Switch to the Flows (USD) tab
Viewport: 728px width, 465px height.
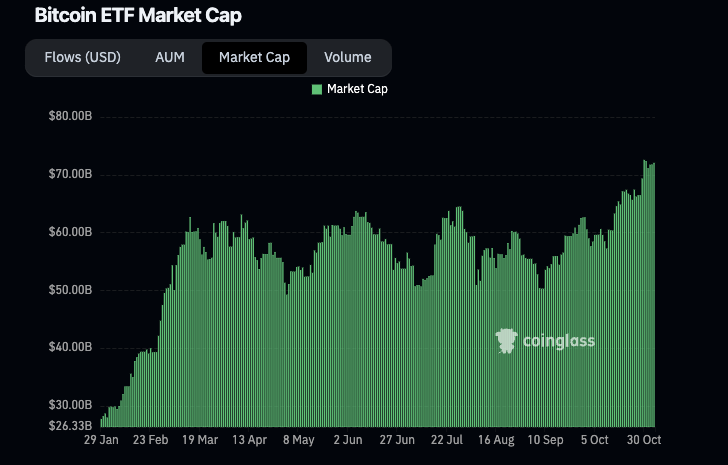82,57
